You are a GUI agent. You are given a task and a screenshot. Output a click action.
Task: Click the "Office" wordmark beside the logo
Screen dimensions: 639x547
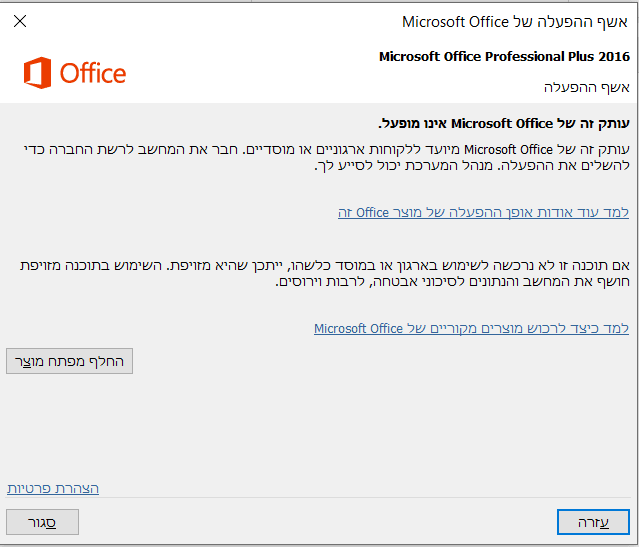93,73
